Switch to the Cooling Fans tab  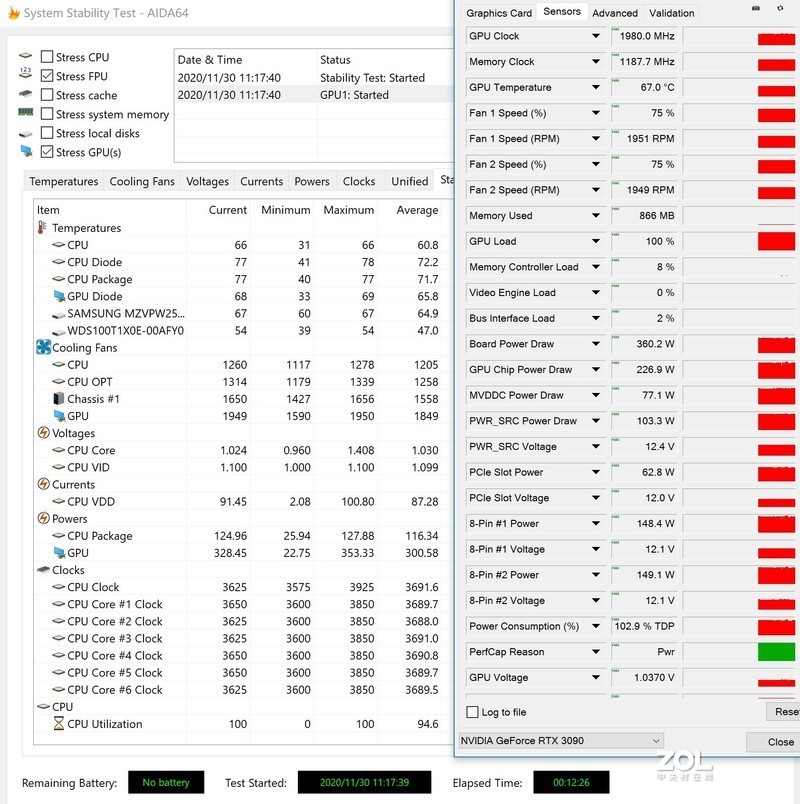click(x=142, y=181)
